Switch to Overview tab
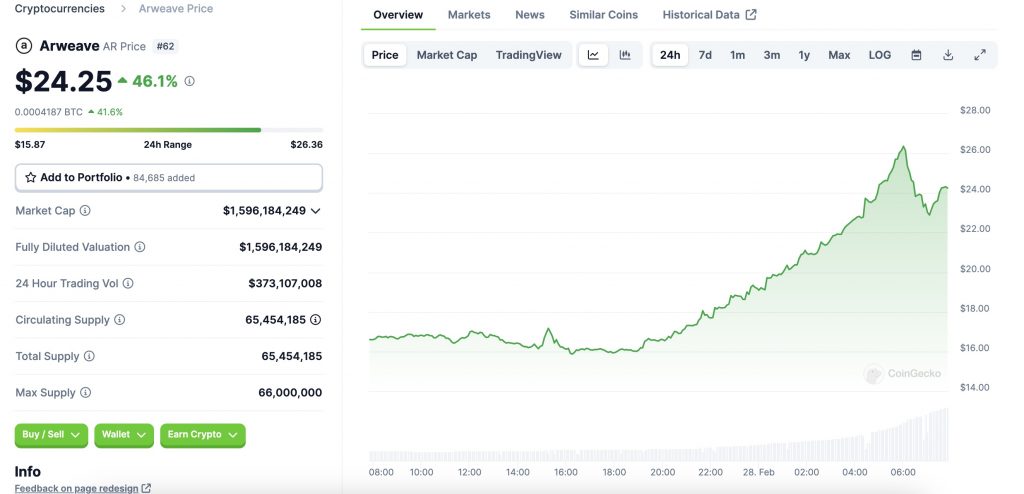The image size is (1024, 494). tap(398, 14)
